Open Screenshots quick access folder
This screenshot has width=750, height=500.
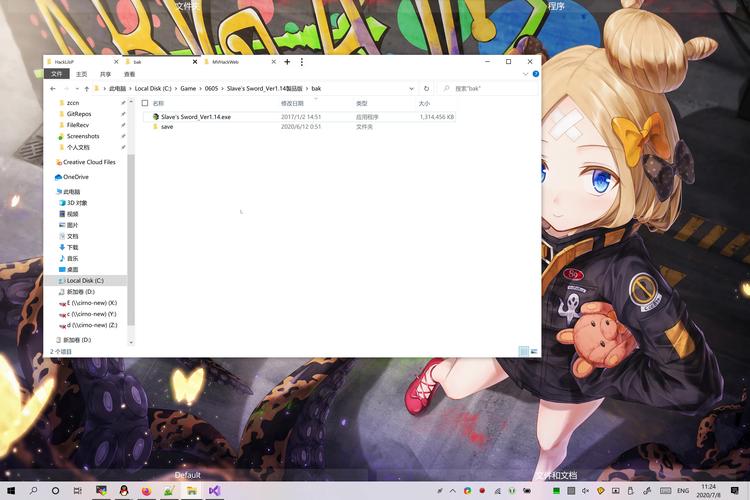pyautogui.click(x=79, y=136)
